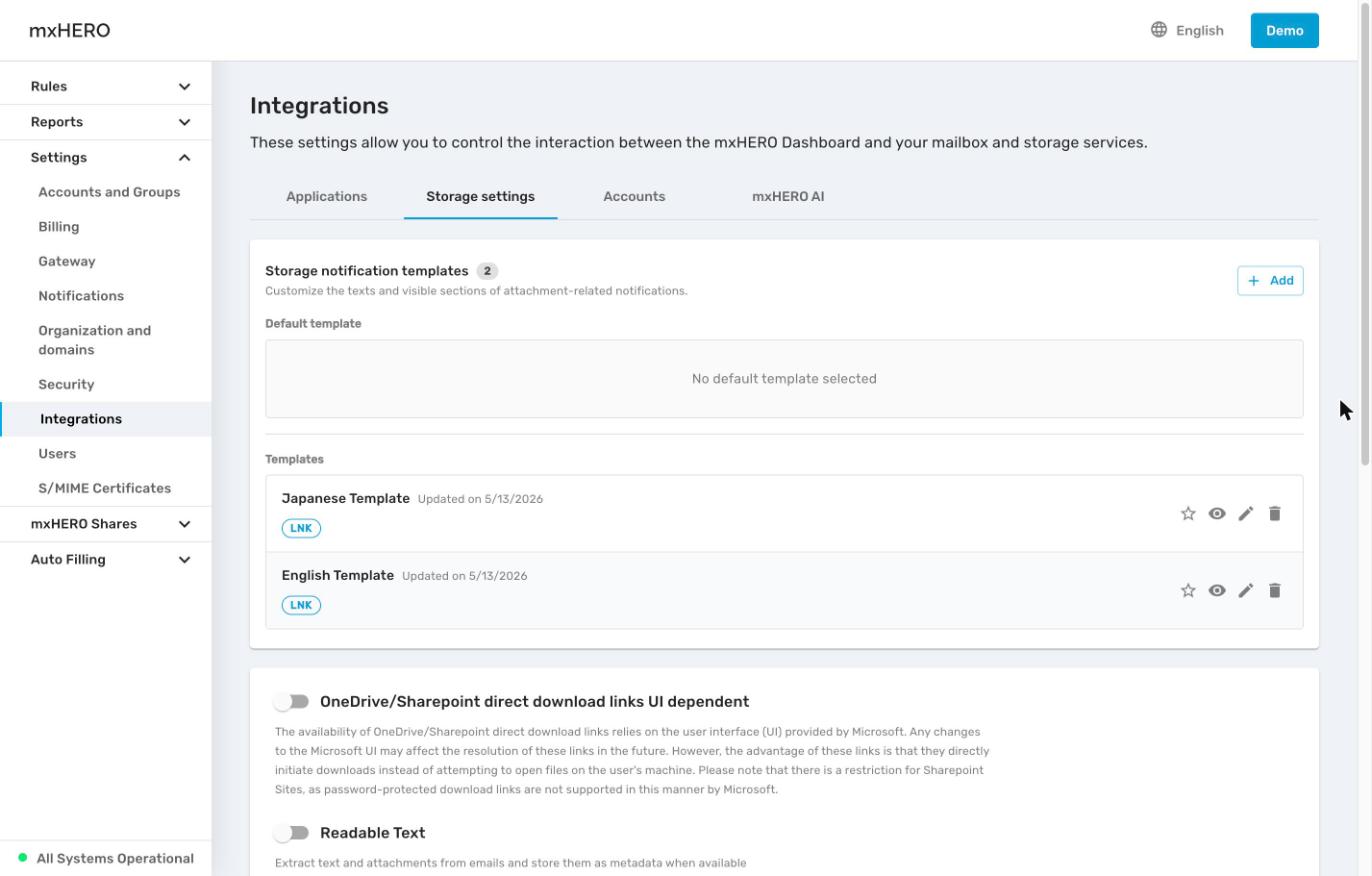Open S/MIME Certificates settings
Screen dimensions: 1372x876
(x=105, y=488)
